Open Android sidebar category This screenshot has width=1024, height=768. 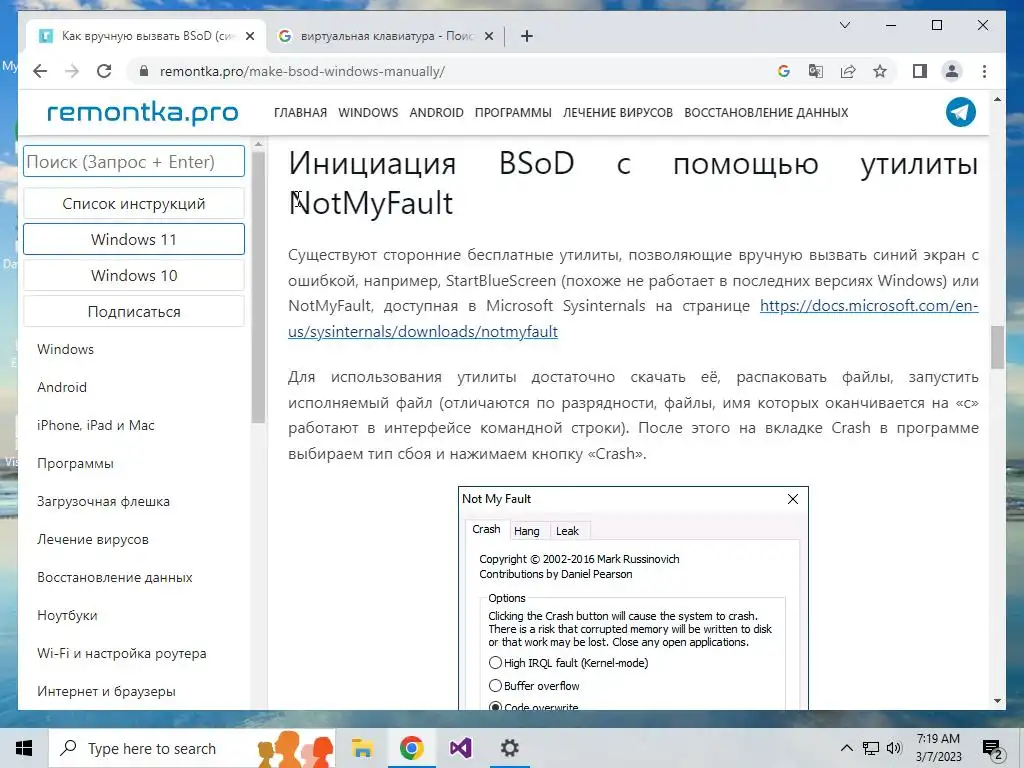(x=61, y=387)
